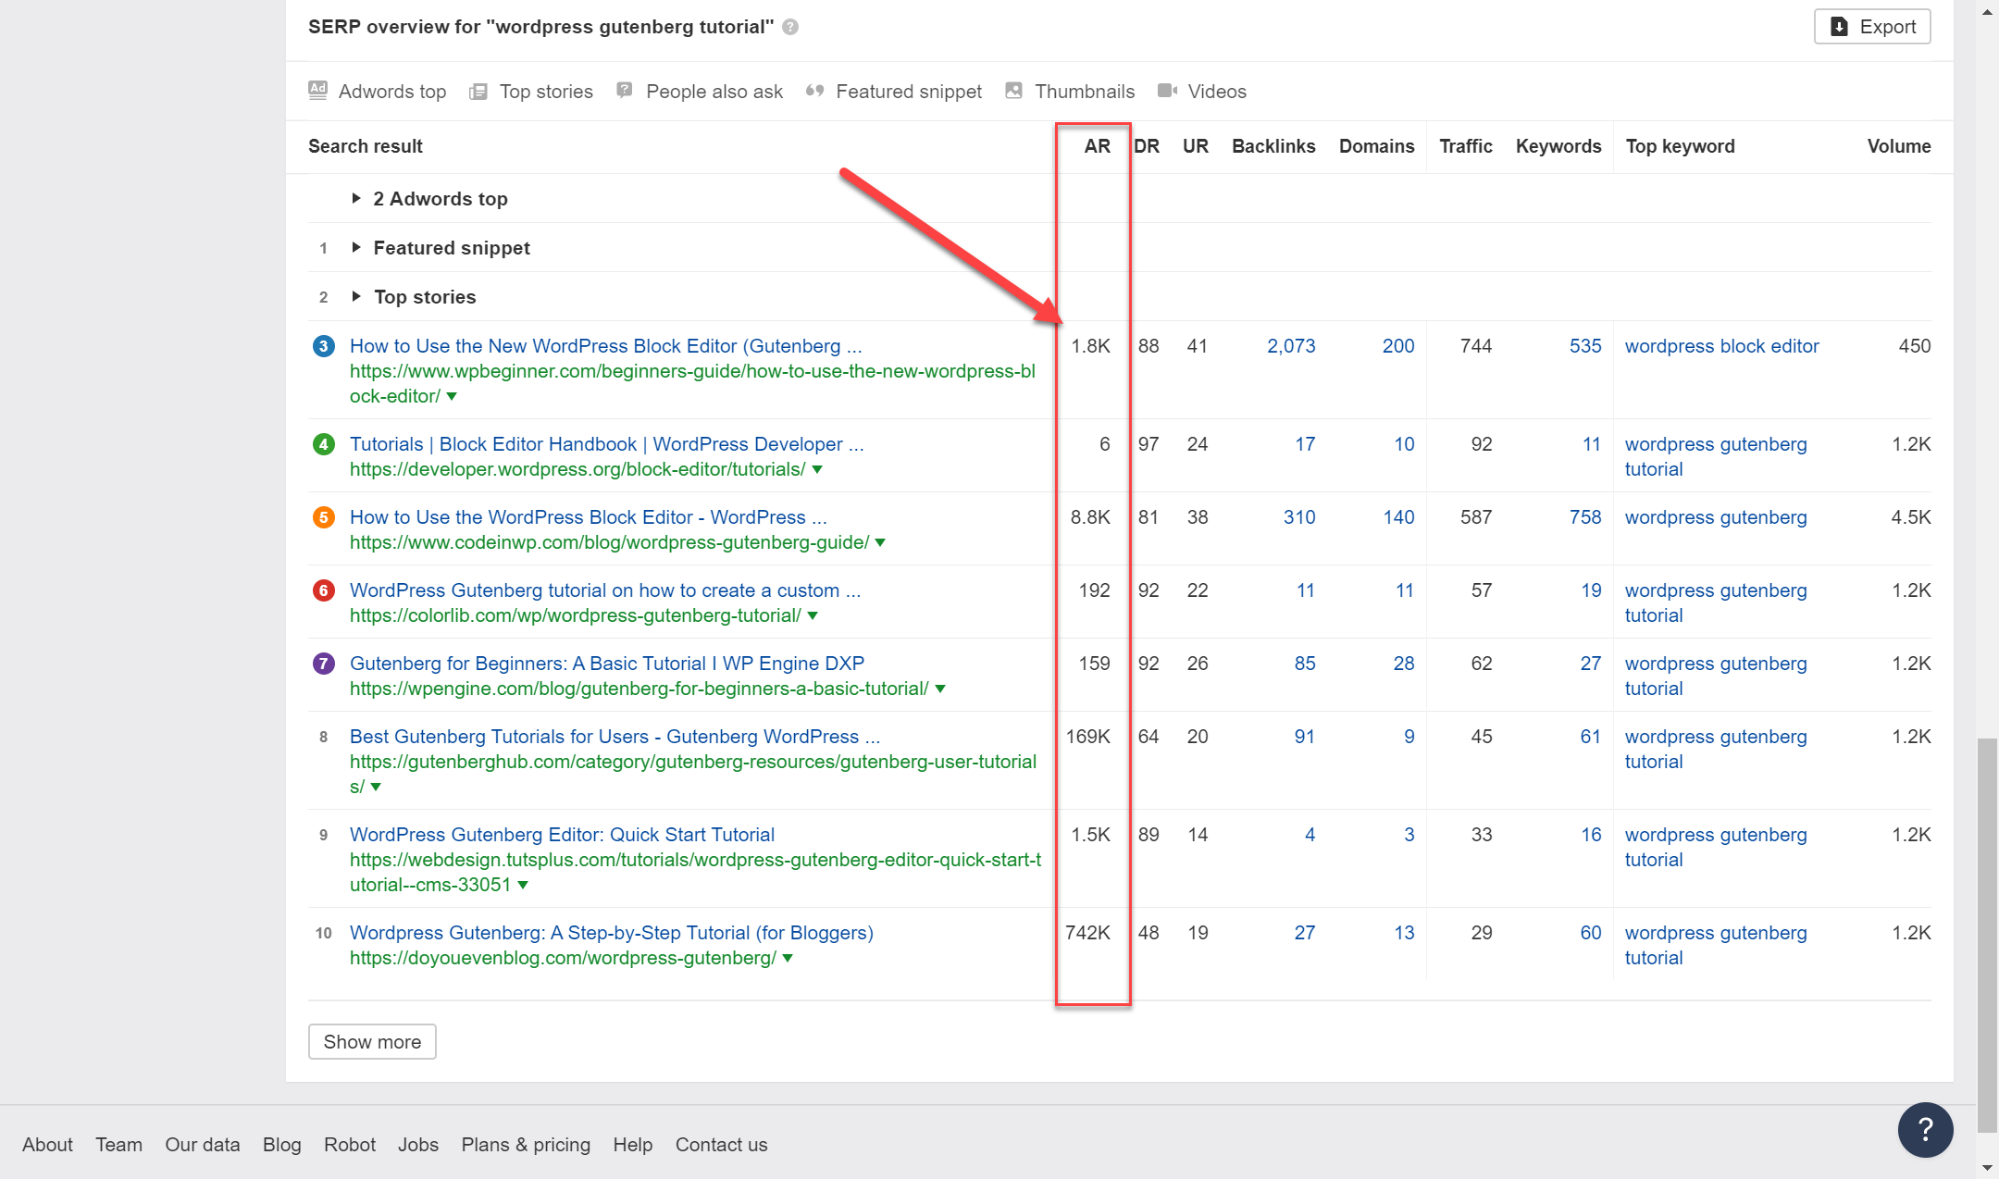Expand the Top stories row
The image size is (1999, 1180).
click(356, 296)
